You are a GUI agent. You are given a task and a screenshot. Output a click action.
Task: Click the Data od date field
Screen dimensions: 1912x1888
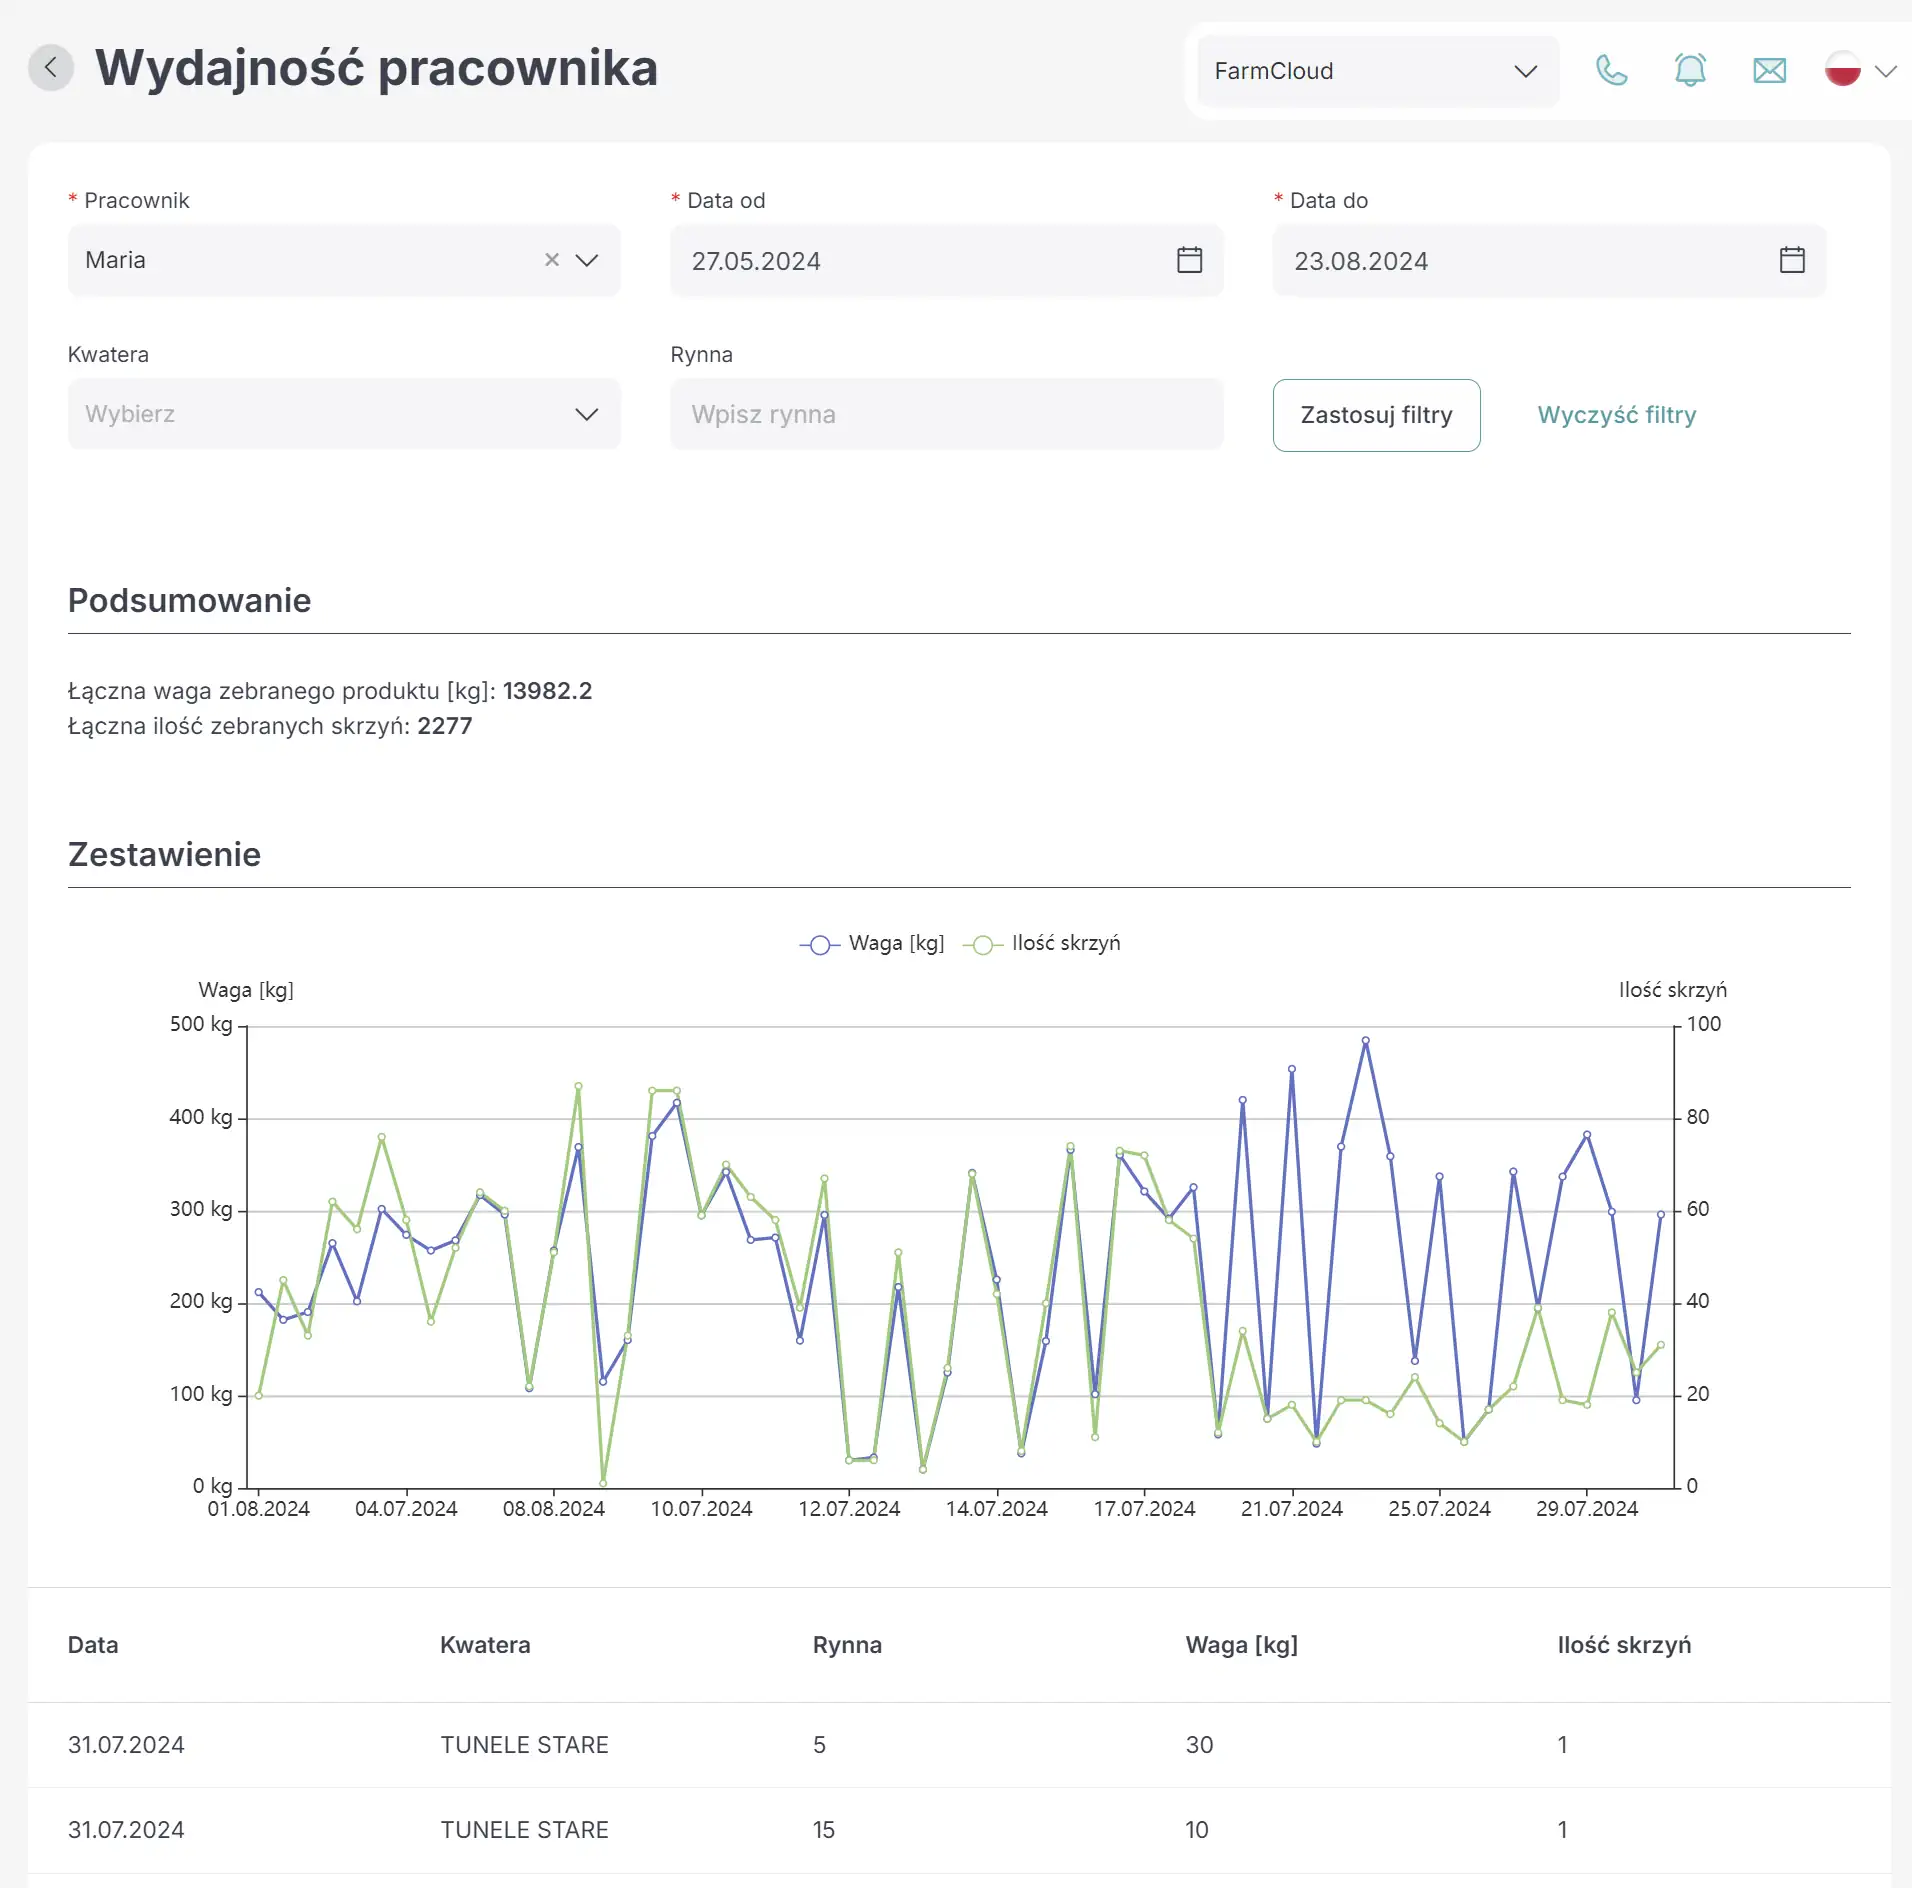[947, 260]
